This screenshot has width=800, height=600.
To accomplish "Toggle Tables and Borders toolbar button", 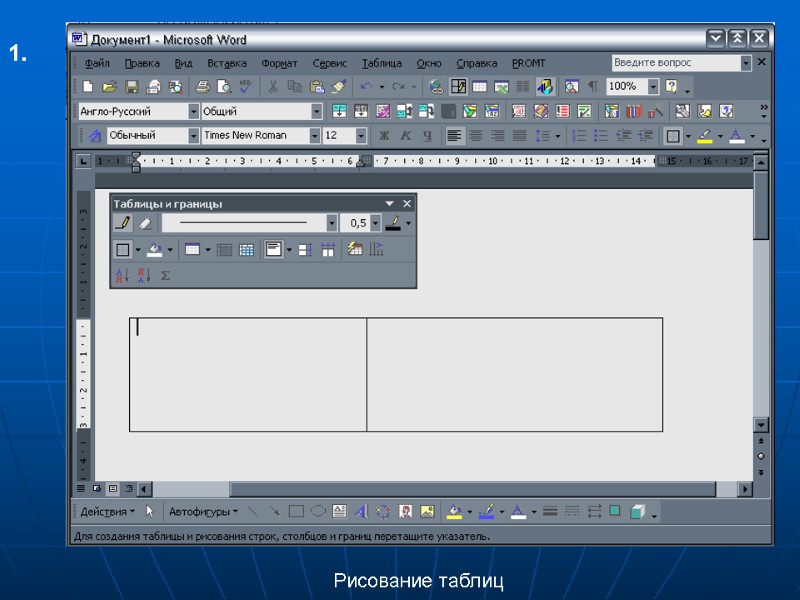I will [x=458, y=87].
